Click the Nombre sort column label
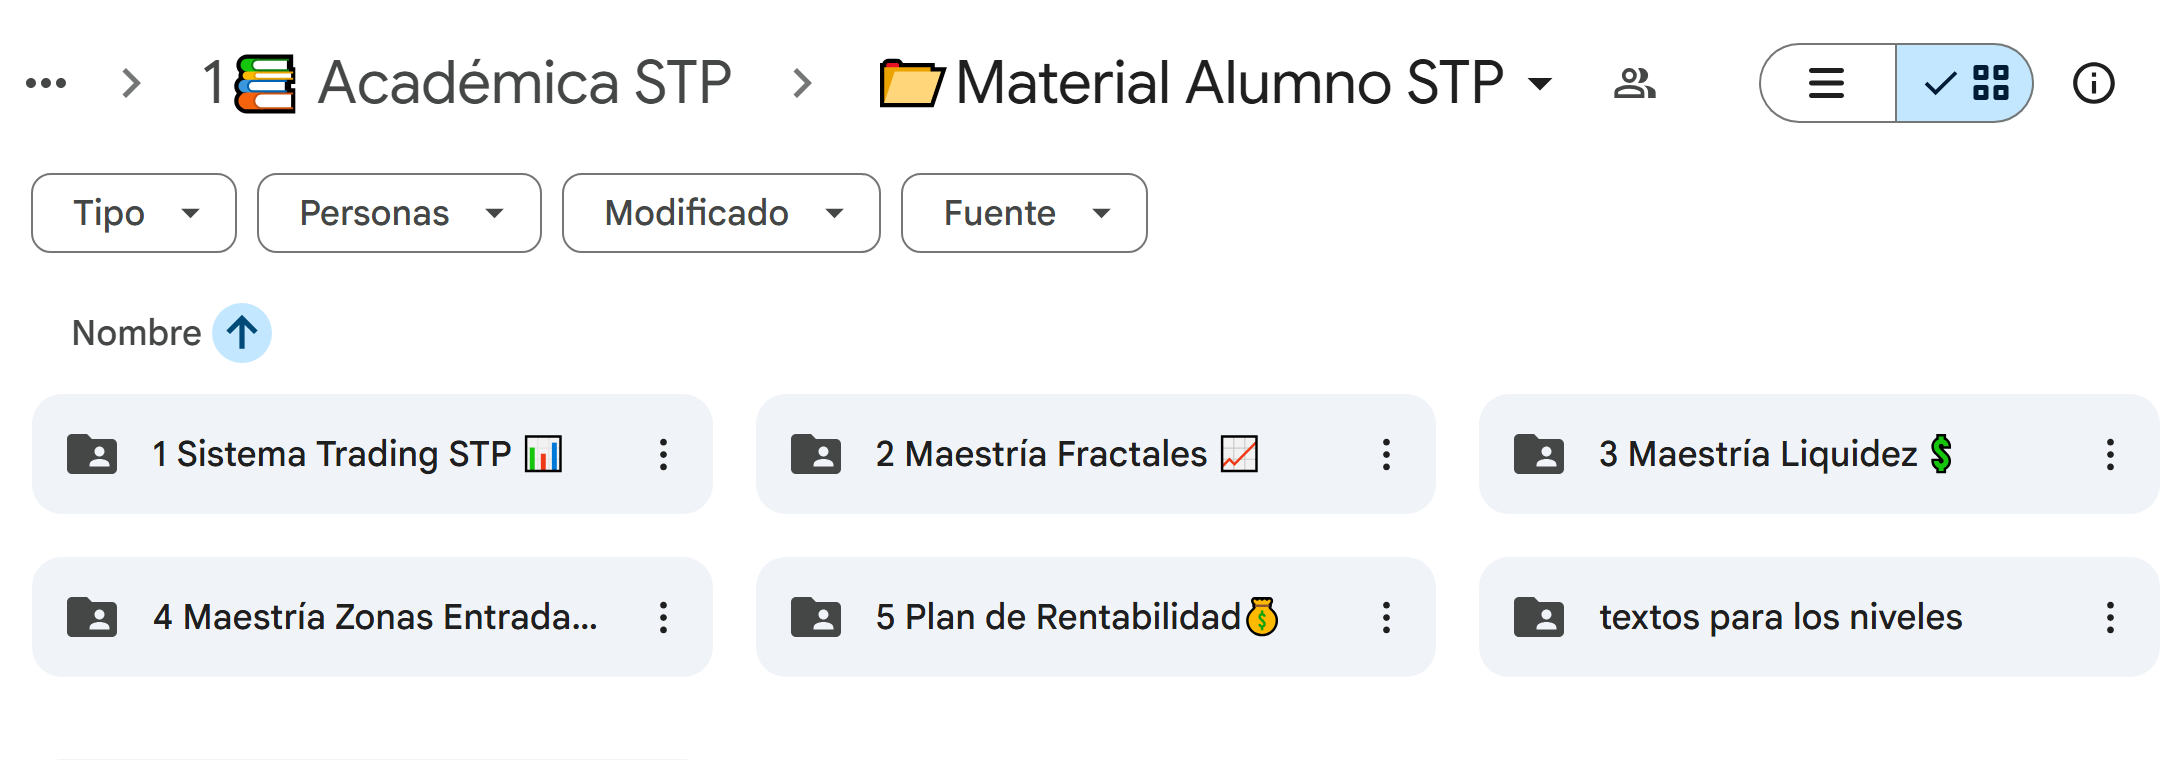 [137, 333]
